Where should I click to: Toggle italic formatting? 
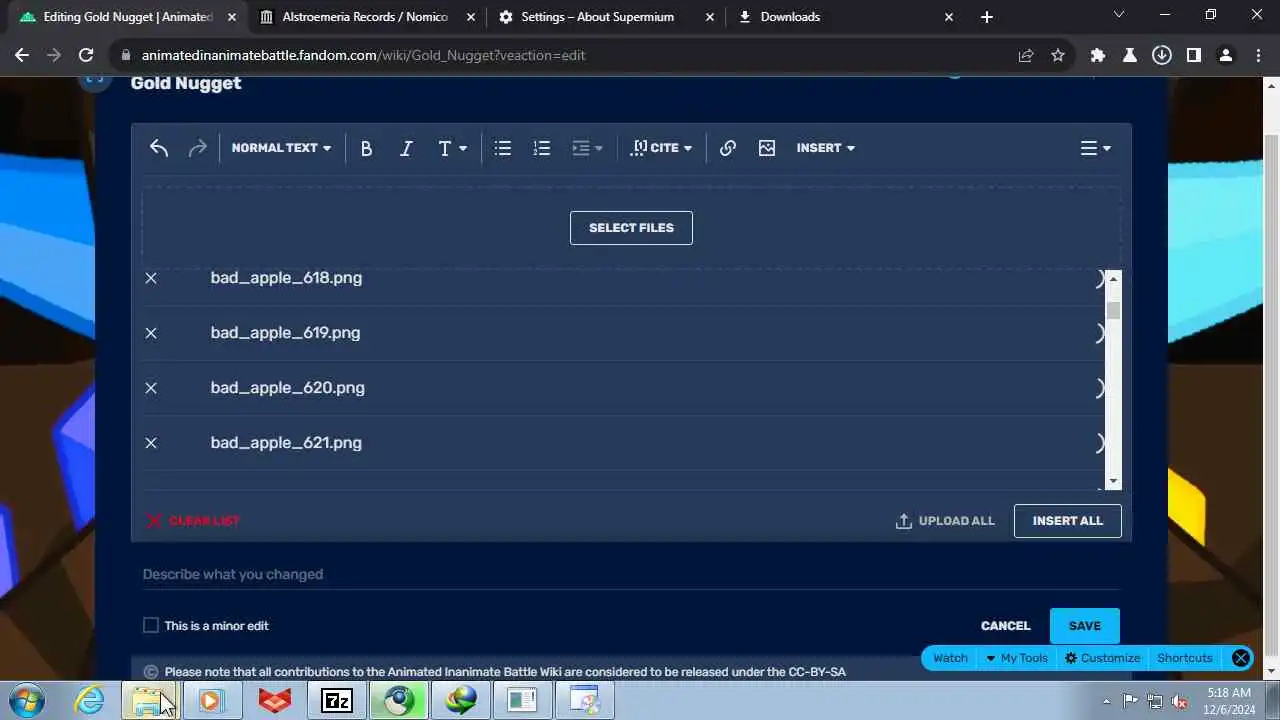[x=406, y=148]
